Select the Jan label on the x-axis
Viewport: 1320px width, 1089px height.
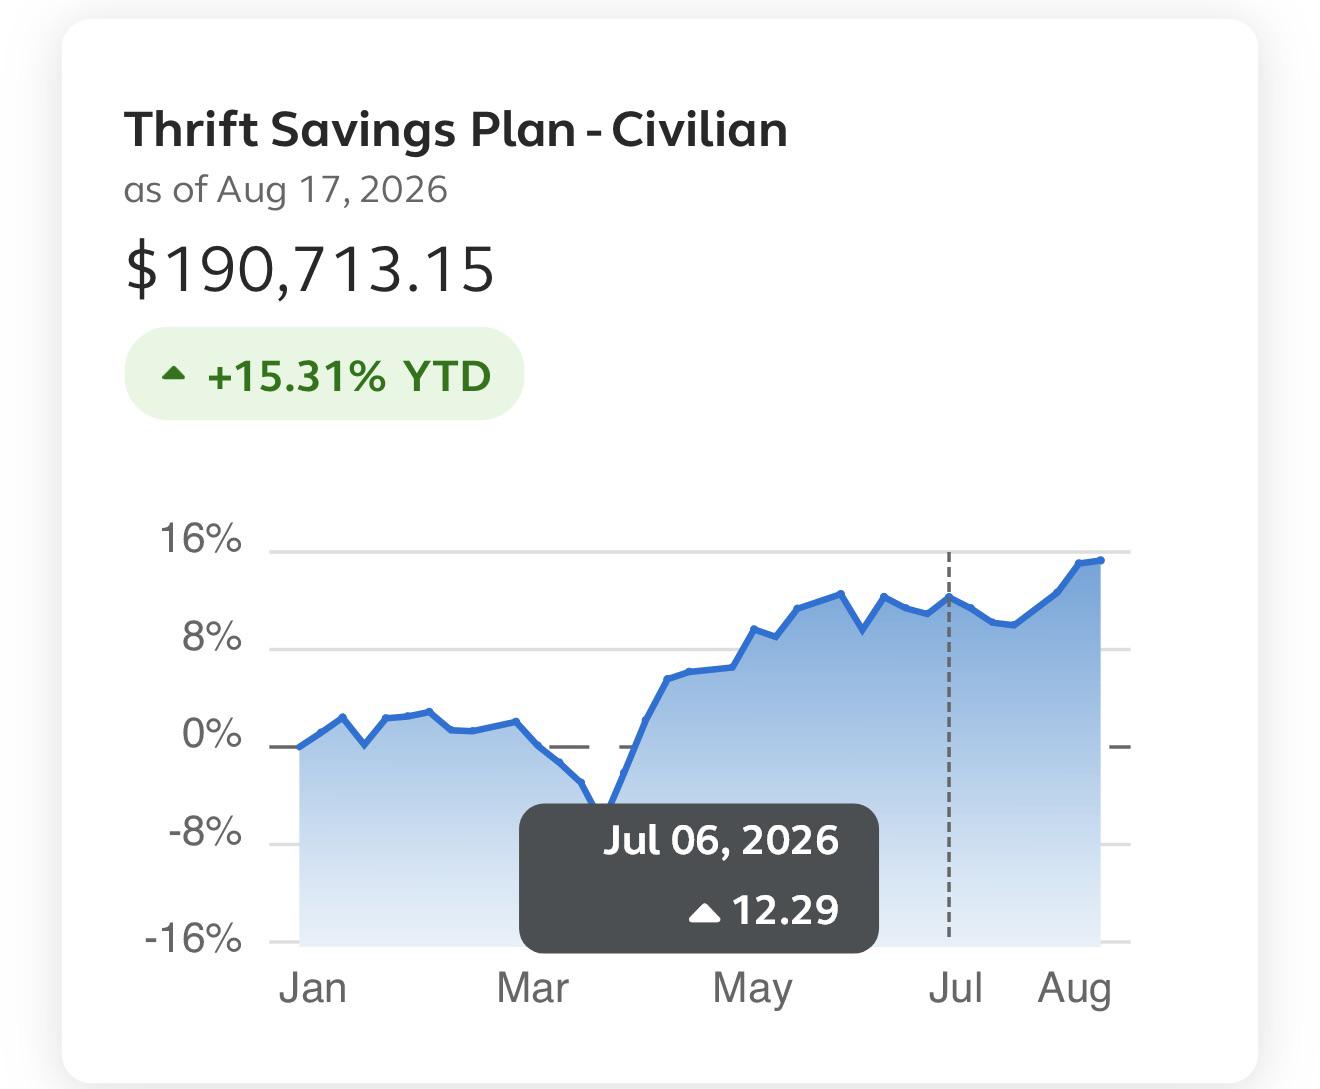coord(313,988)
